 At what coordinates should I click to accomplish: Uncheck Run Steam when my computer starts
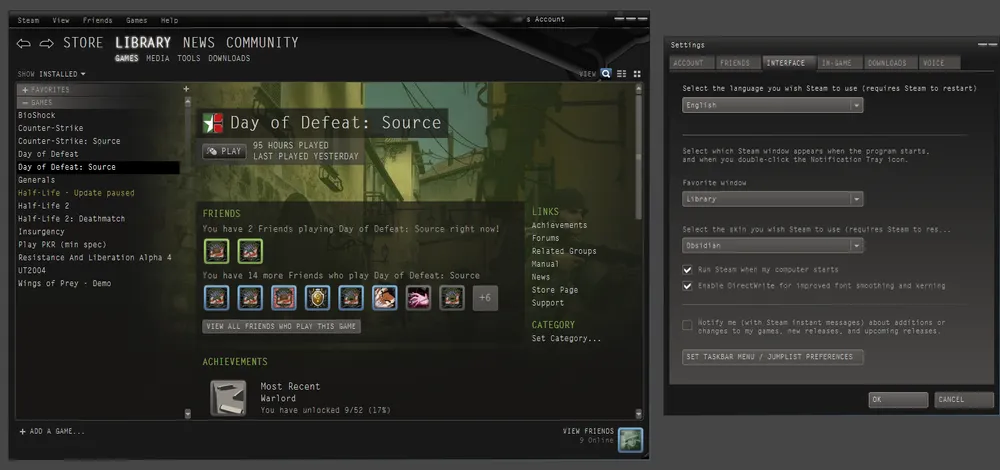point(687,270)
